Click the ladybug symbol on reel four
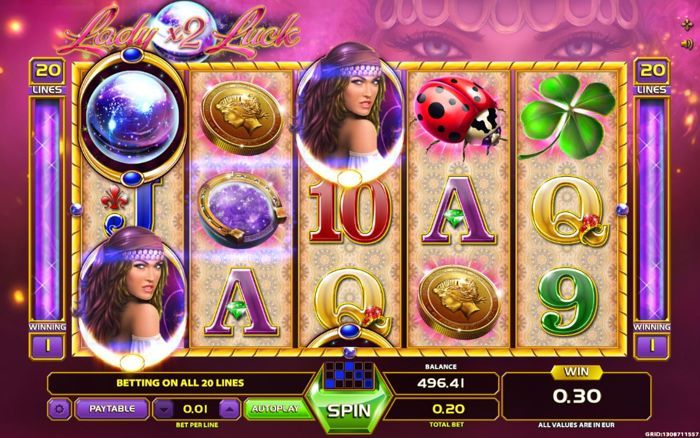 458,115
